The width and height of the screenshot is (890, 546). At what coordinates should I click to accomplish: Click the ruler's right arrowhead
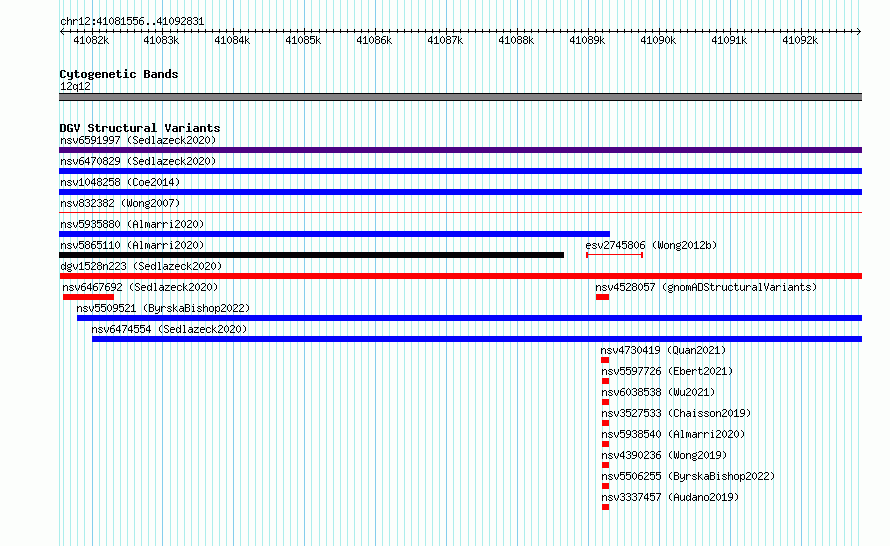859,32
